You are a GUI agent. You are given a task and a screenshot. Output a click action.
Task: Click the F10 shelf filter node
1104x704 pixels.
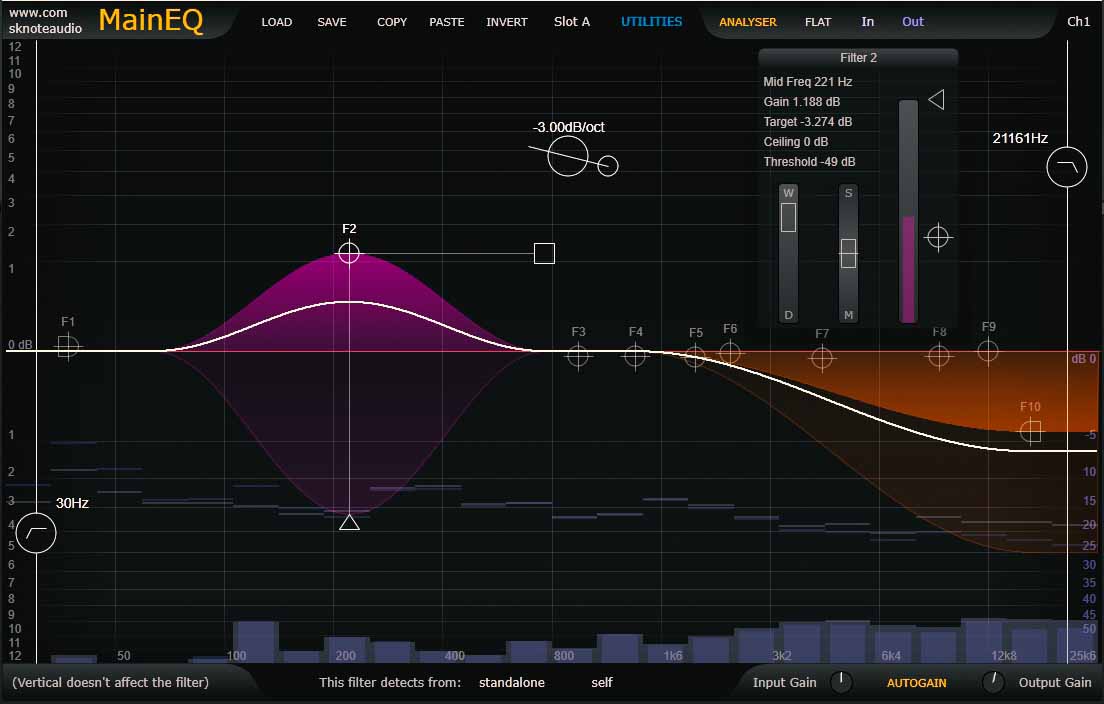1030,431
